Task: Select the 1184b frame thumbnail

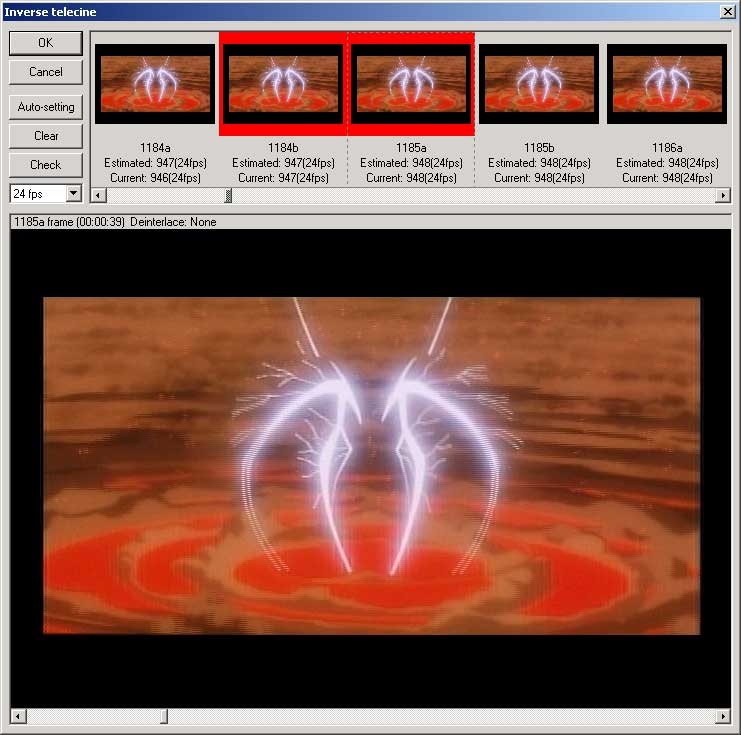Action: click(x=283, y=84)
